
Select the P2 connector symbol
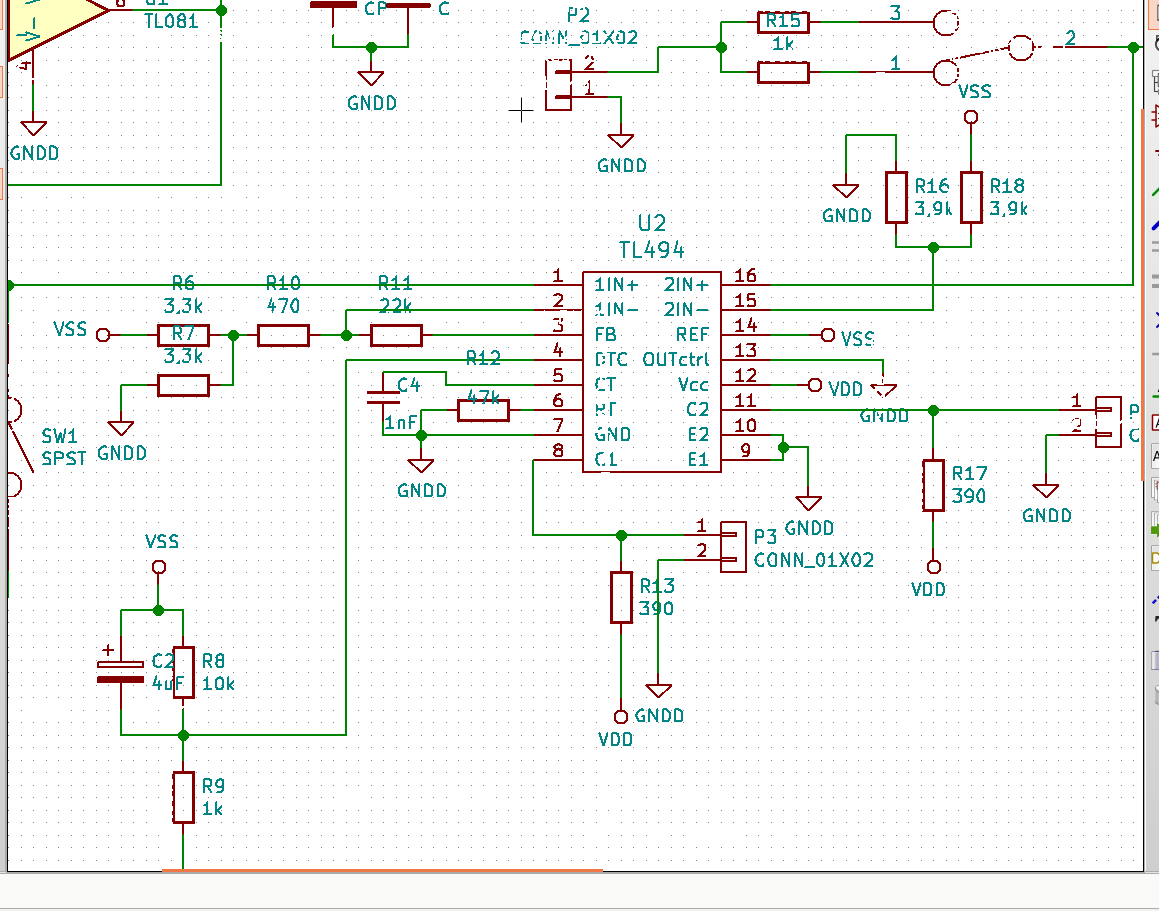(x=559, y=84)
